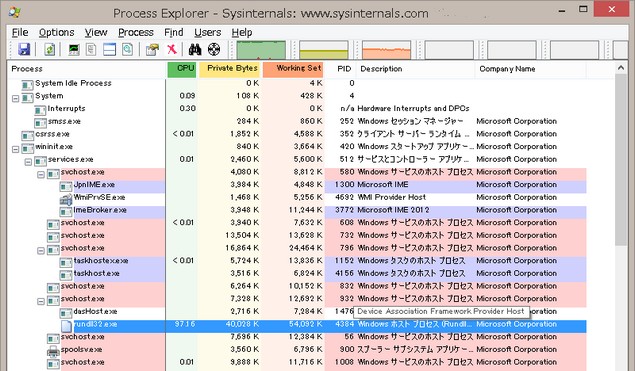Select the Interrupts process row

point(297,109)
